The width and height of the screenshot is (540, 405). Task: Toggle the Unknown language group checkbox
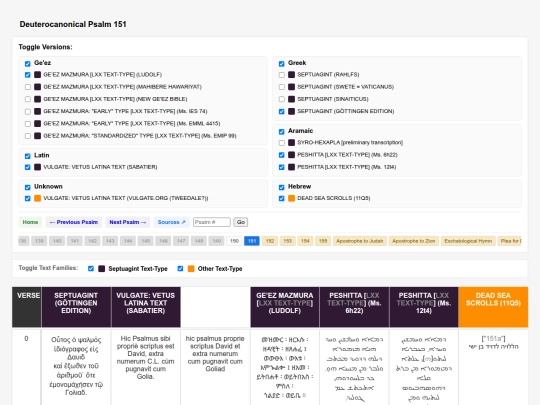pyautogui.click(x=28, y=187)
